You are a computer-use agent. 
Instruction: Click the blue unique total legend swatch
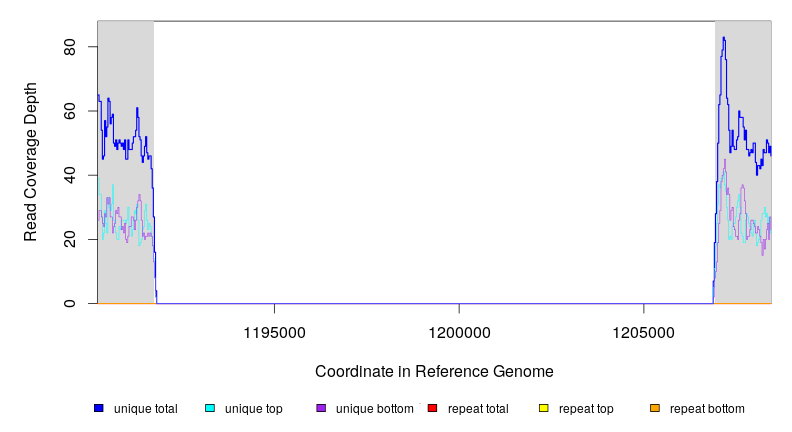[x=99, y=408]
